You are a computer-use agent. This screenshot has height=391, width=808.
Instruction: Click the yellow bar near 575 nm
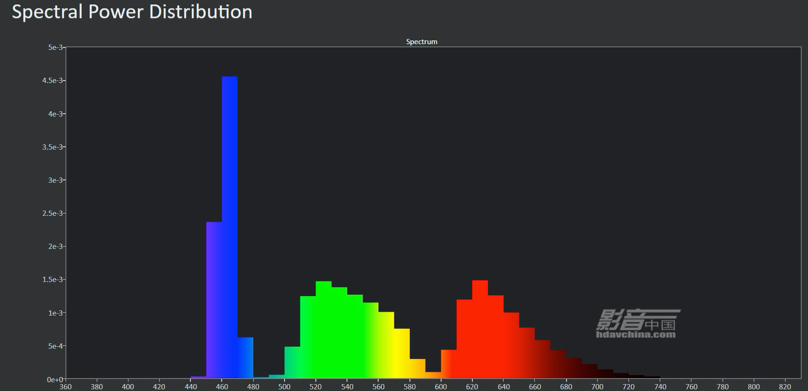tap(402, 353)
